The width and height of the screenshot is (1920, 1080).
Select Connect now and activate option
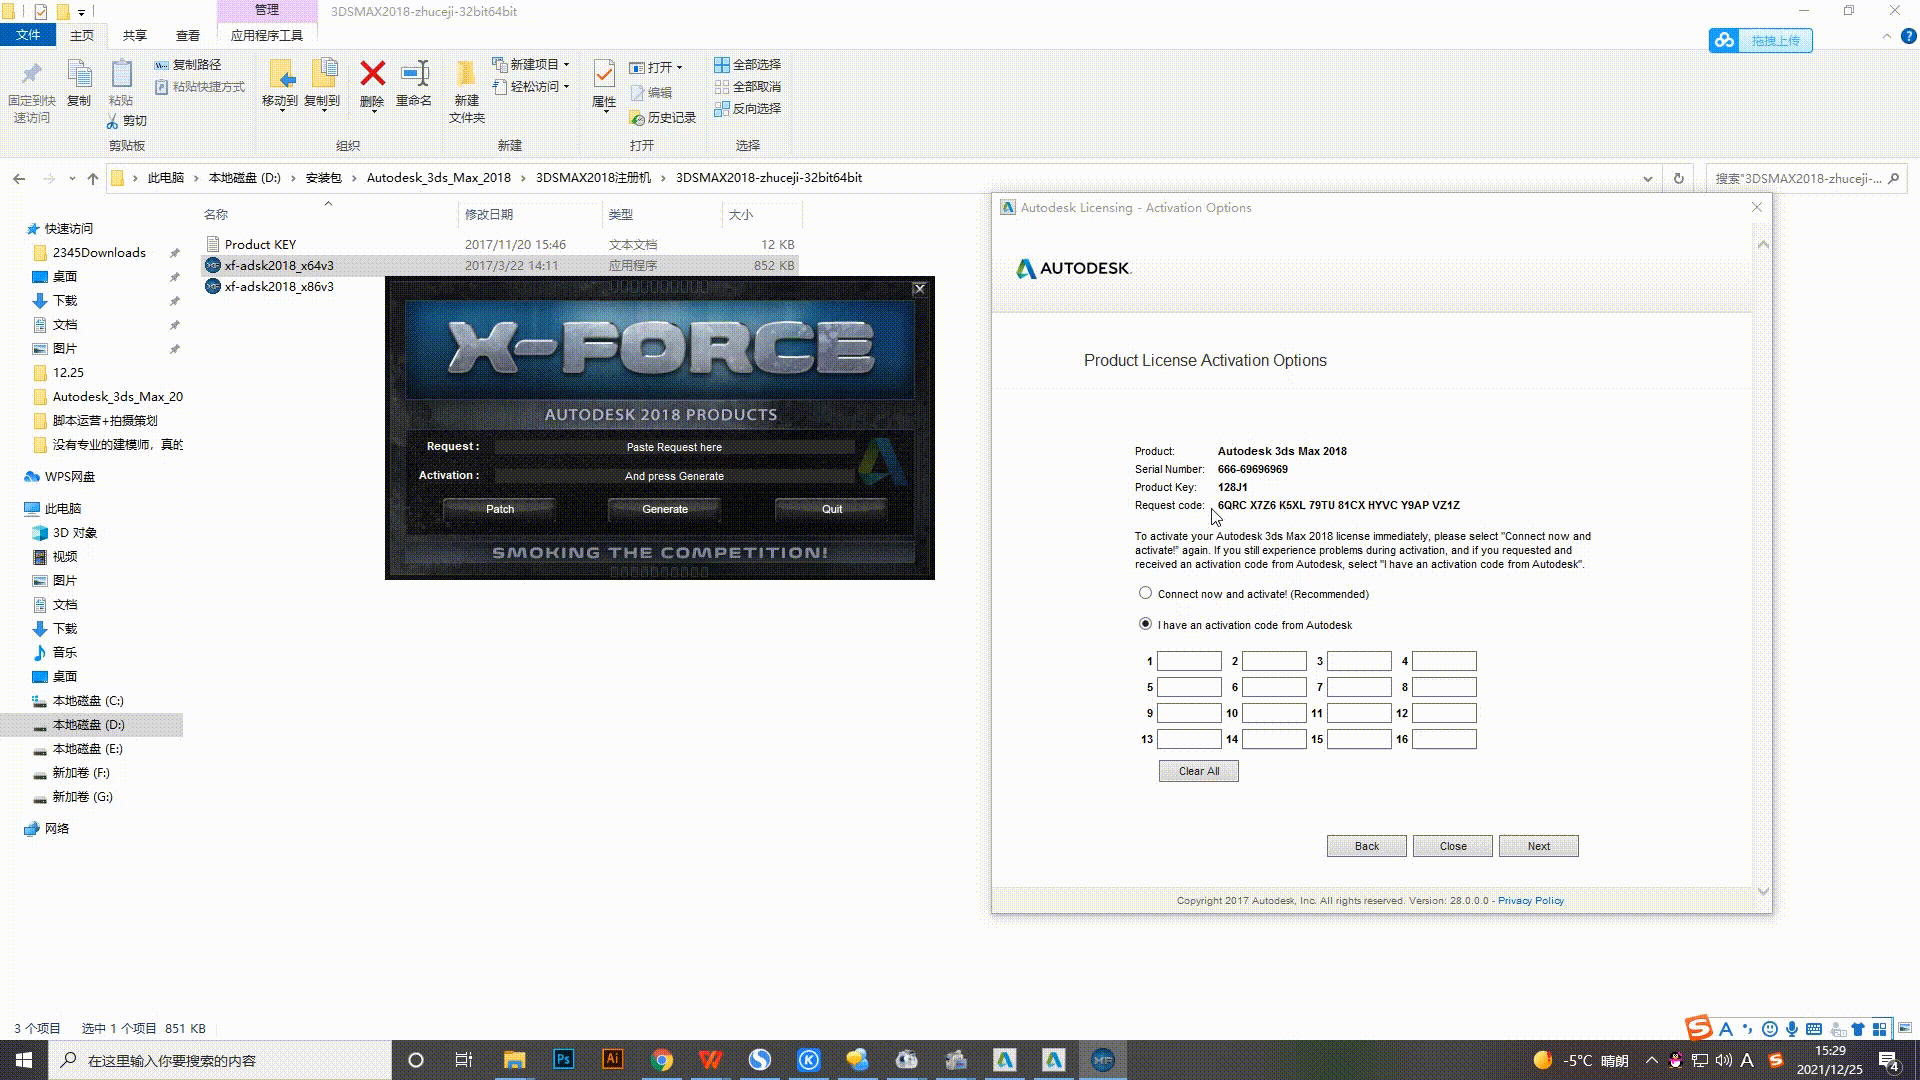pos(1145,593)
